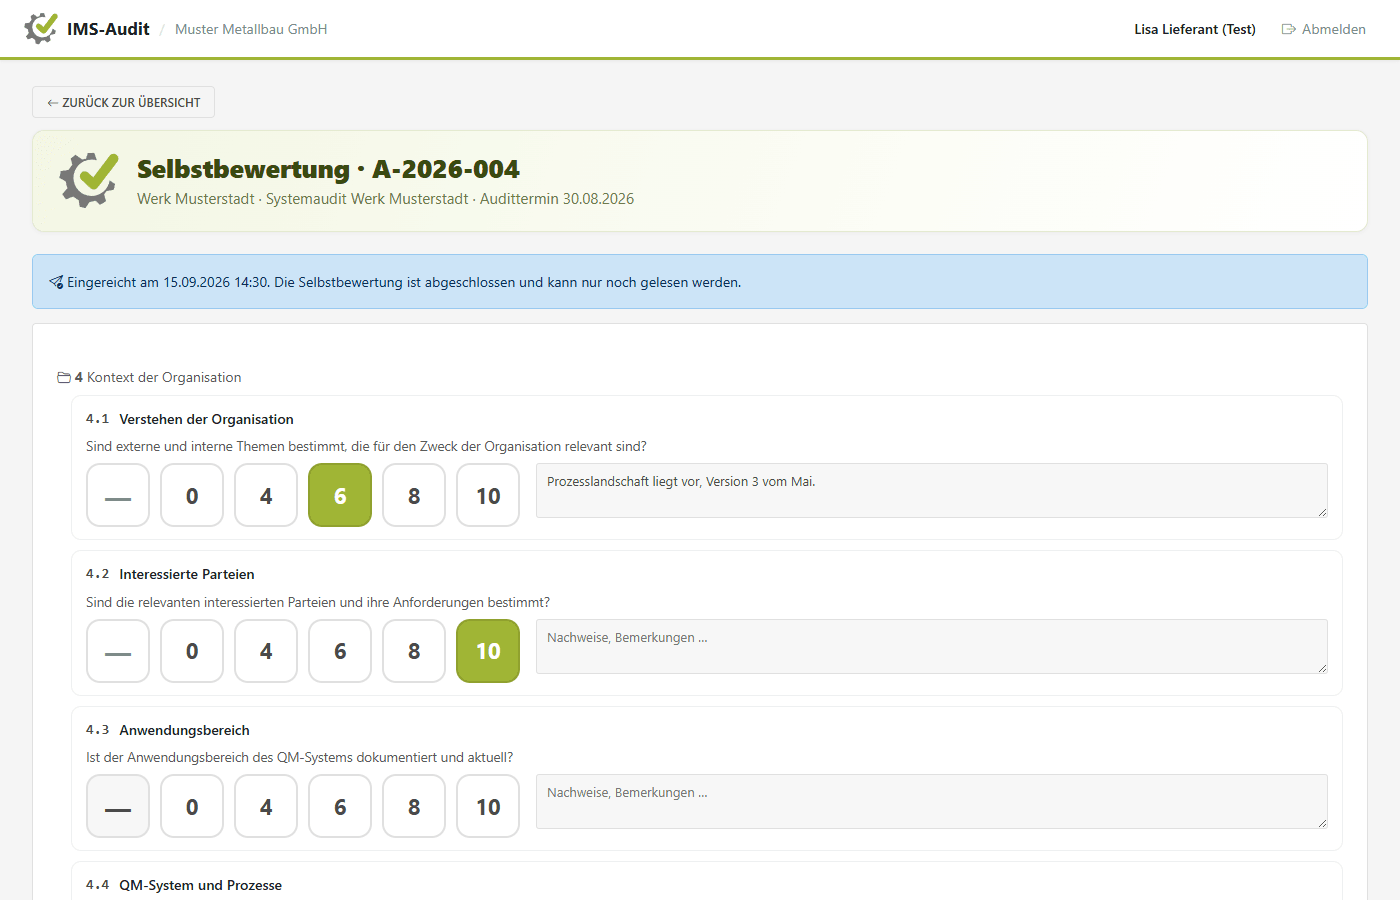Click the paper plane icon in the blue banner
This screenshot has width=1400, height=900.
coord(56,282)
